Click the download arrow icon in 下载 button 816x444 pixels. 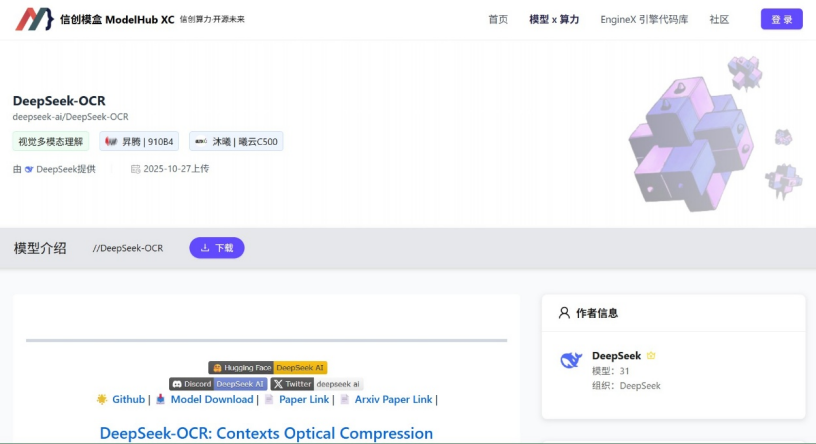205,248
